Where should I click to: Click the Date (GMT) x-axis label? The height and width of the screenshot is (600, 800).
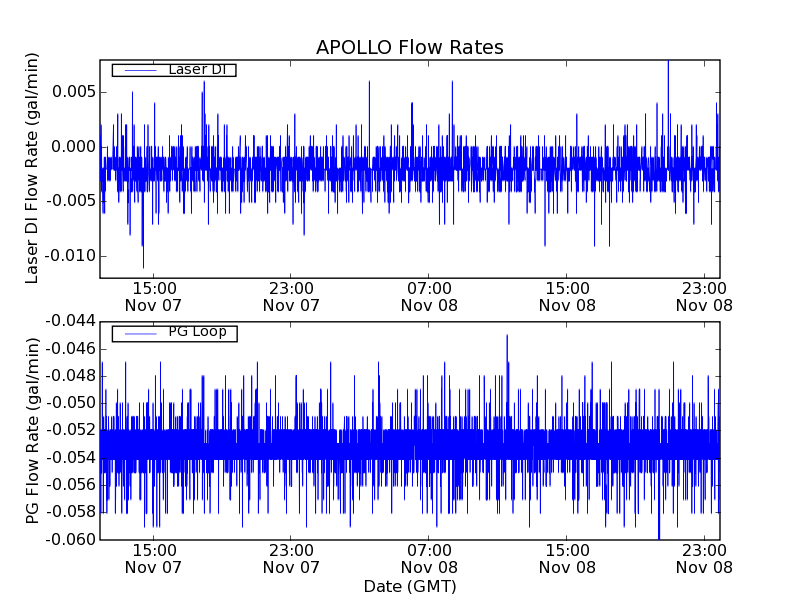[409, 586]
